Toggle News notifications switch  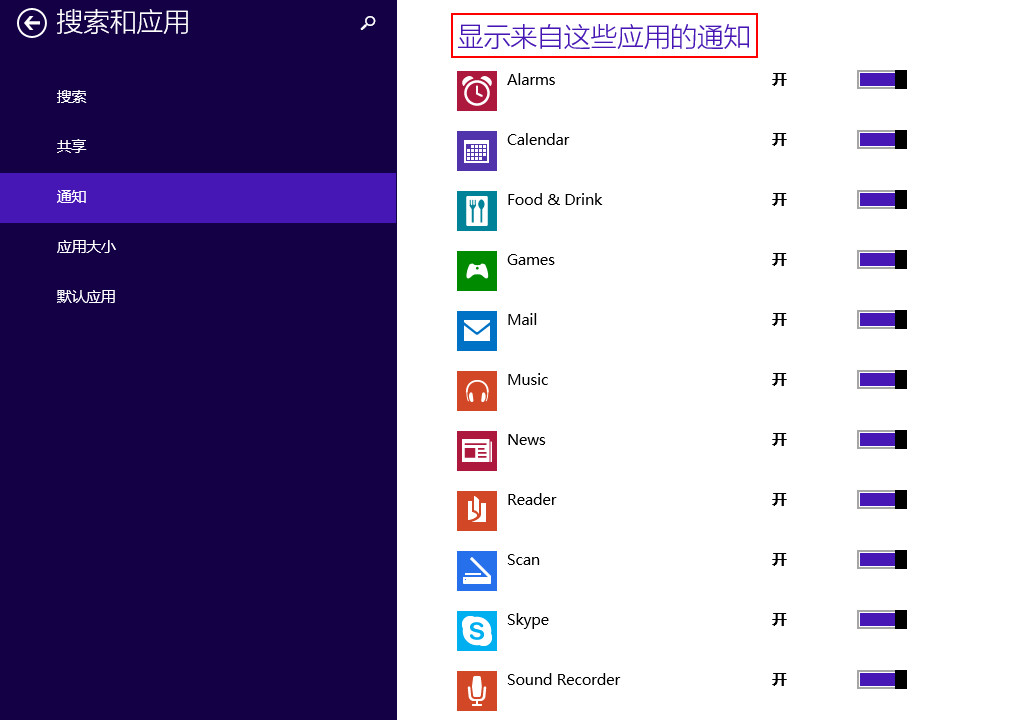[882, 440]
